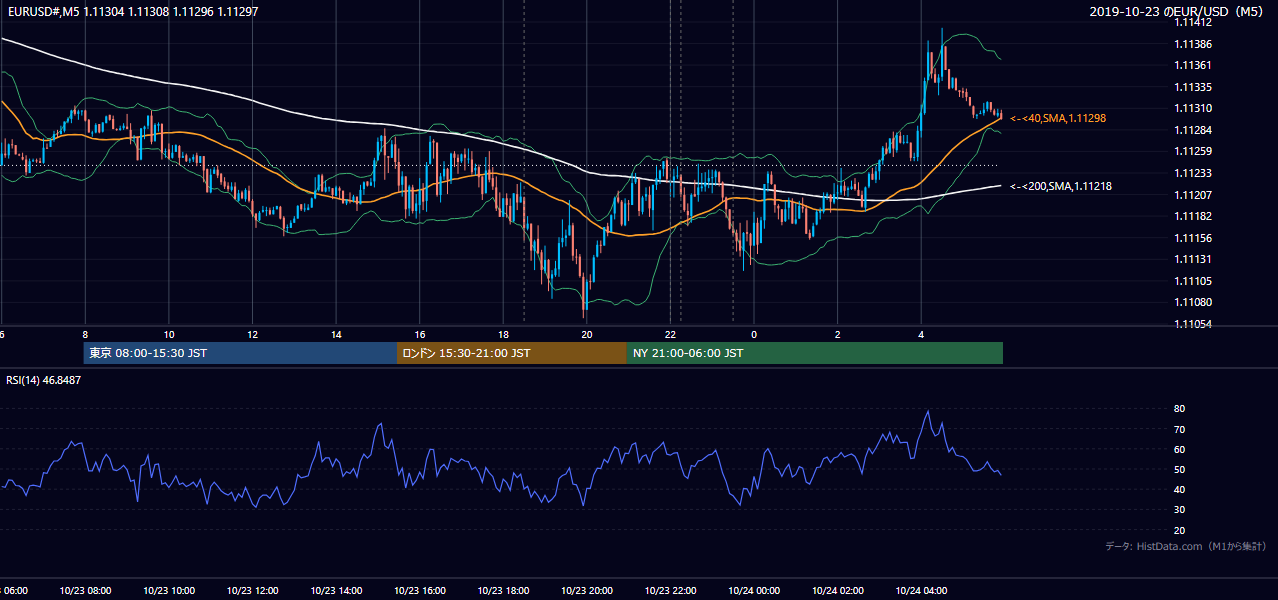Click hour label 10 on time axis
The height and width of the screenshot is (600, 1278).
(169, 334)
